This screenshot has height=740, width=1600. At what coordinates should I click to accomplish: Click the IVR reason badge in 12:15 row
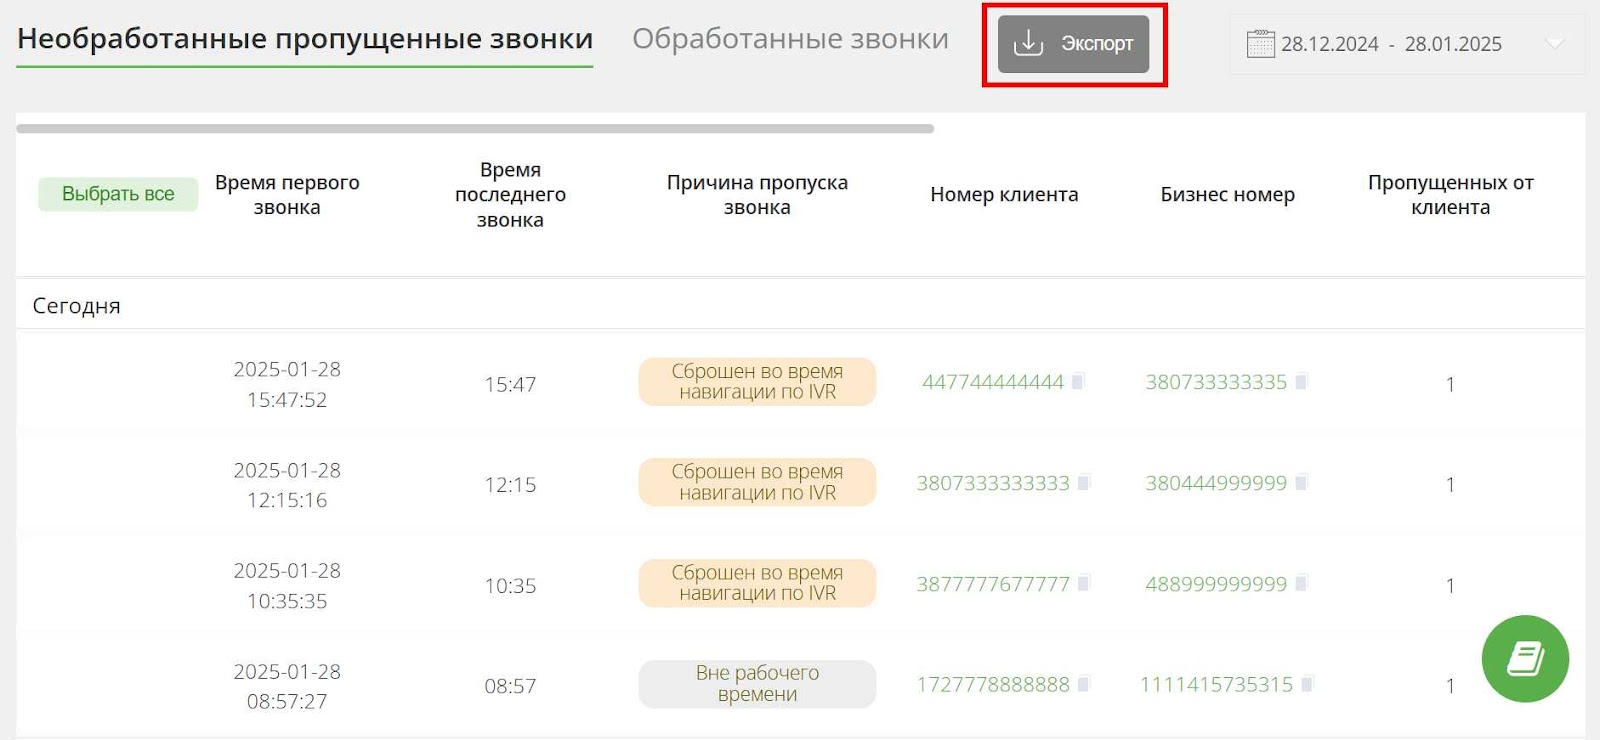[x=757, y=483]
